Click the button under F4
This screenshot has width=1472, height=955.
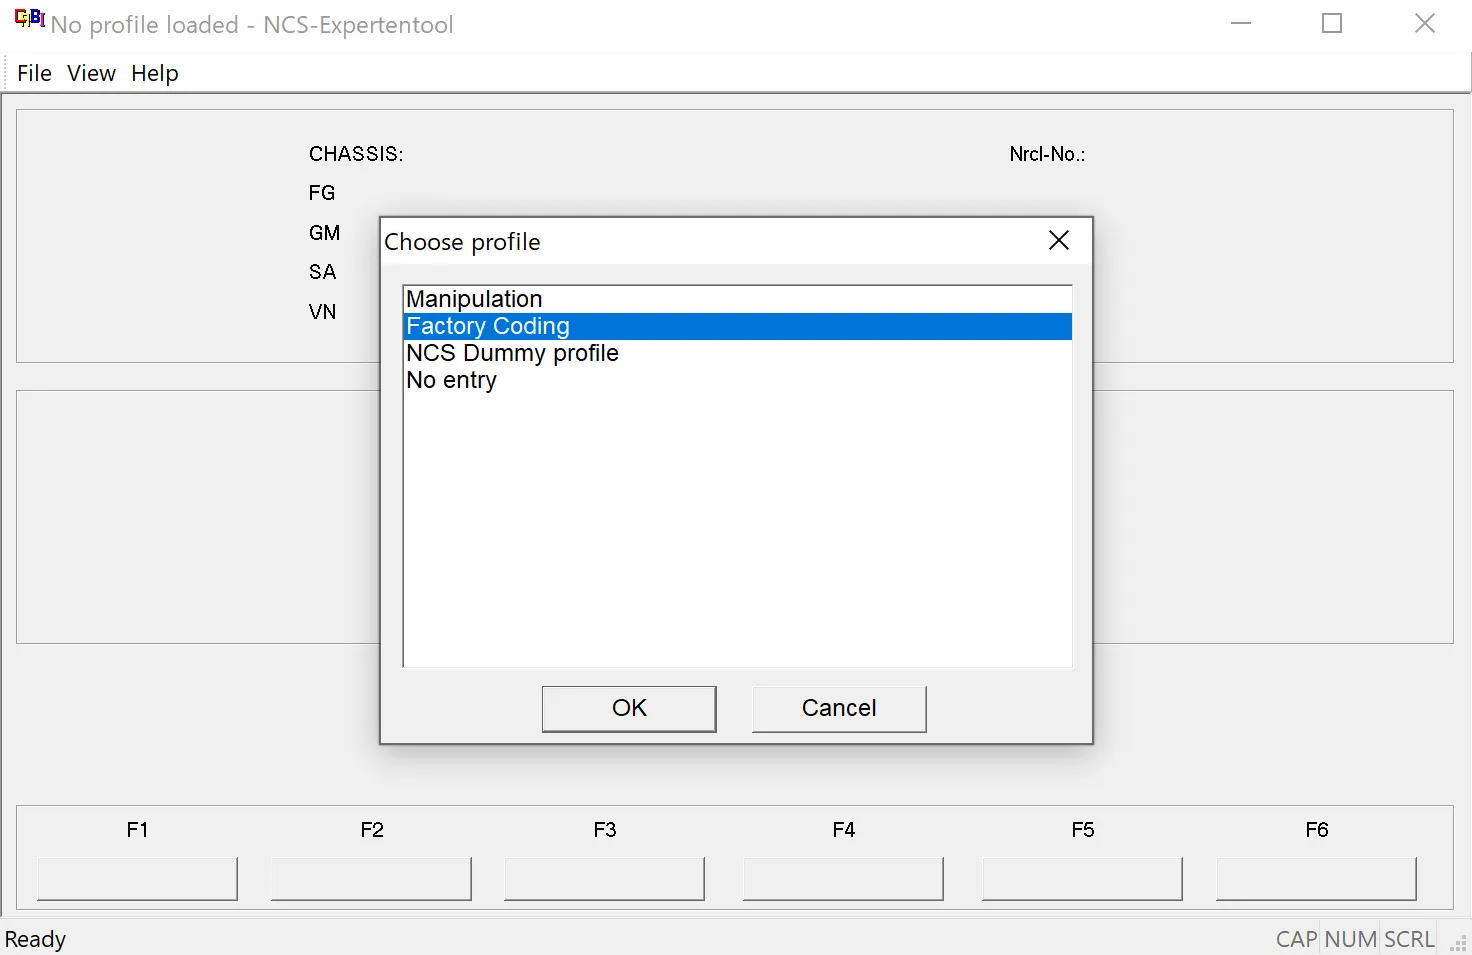[843, 878]
